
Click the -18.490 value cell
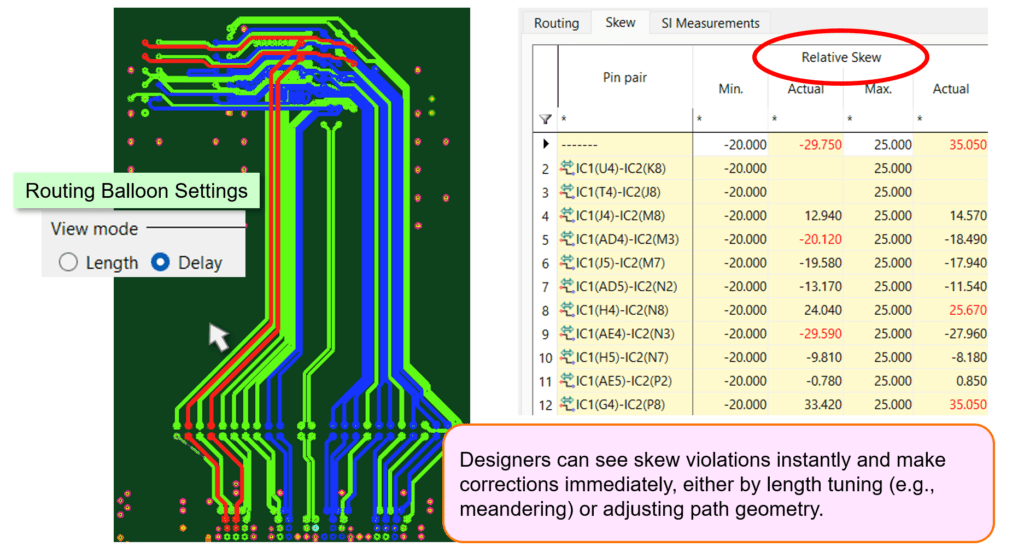pyautogui.click(x=965, y=239)
